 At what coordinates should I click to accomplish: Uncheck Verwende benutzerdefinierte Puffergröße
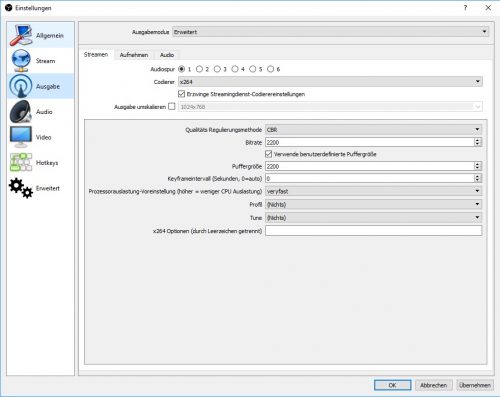(269, 154)
